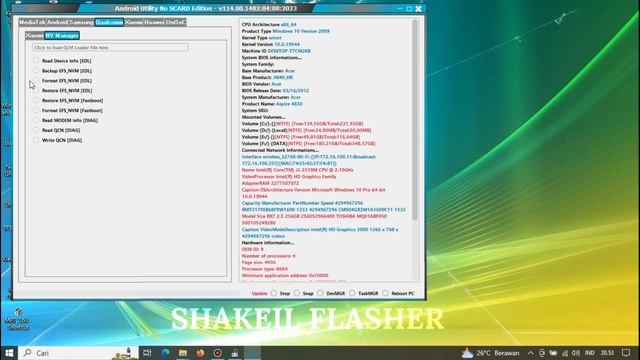Screen dimensions: 640x360
Task: Select the Qualcomm tab
Action: tap(109, 22)
